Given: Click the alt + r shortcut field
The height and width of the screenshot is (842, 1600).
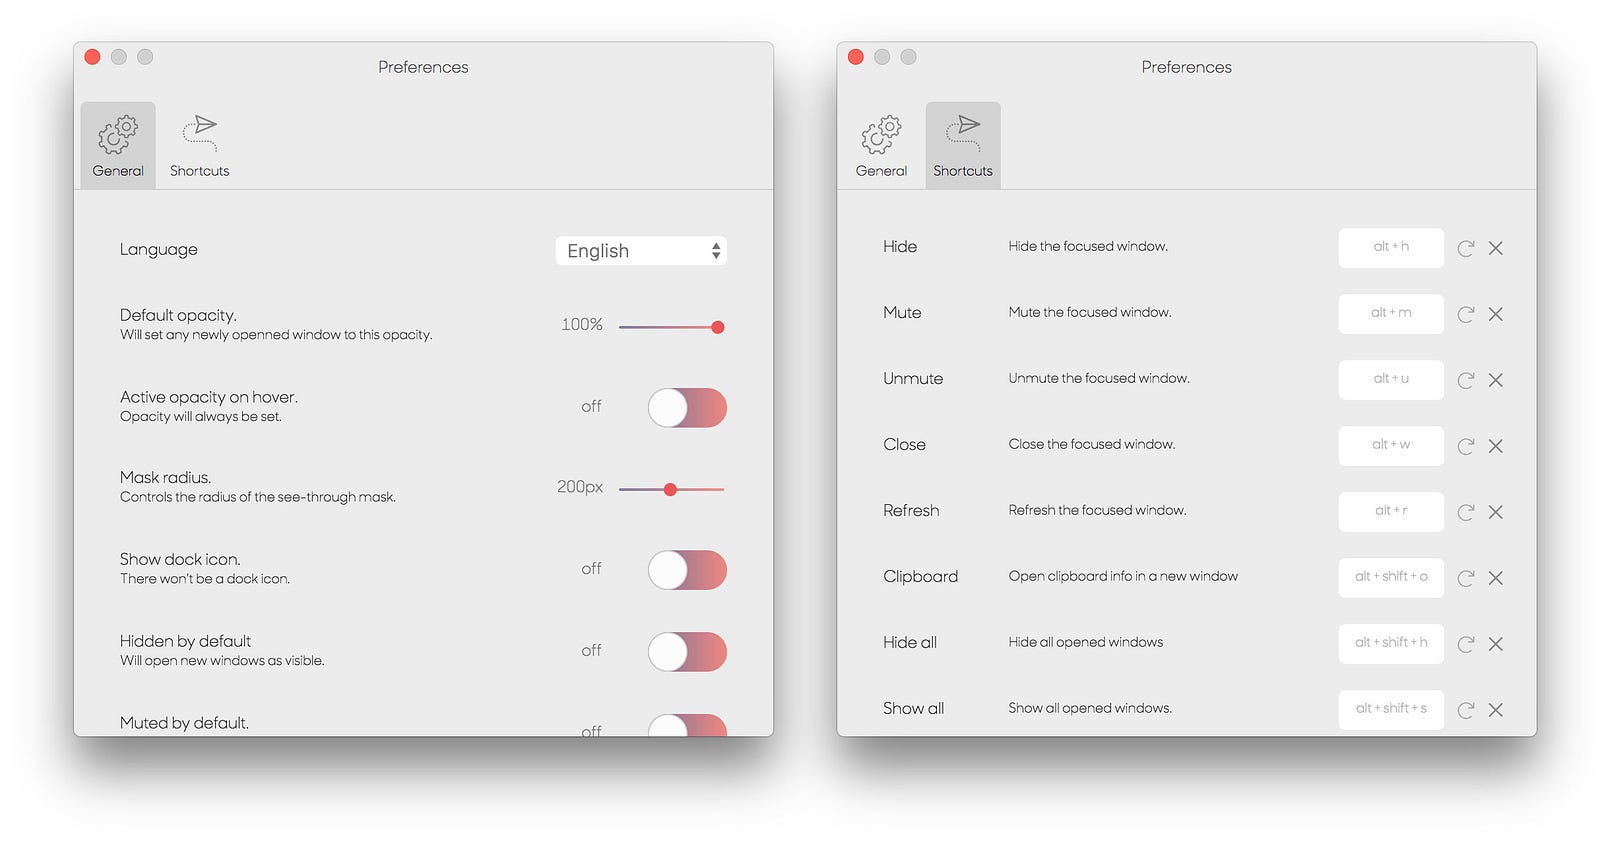Looking at the screenshot, I should 1391,512.
